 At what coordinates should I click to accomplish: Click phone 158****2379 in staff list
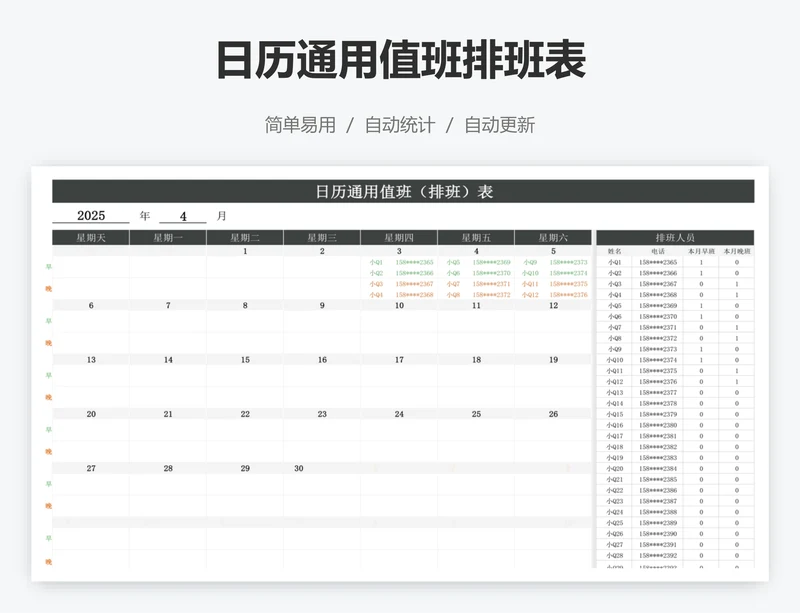coord(658,414)
